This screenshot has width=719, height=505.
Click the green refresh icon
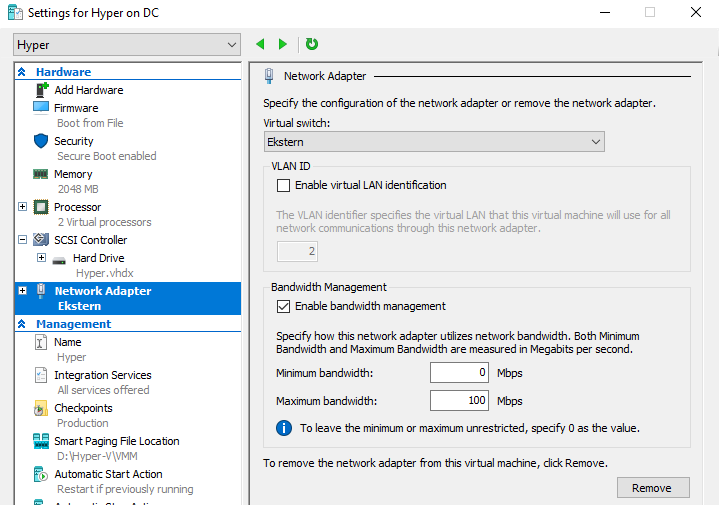312,44
